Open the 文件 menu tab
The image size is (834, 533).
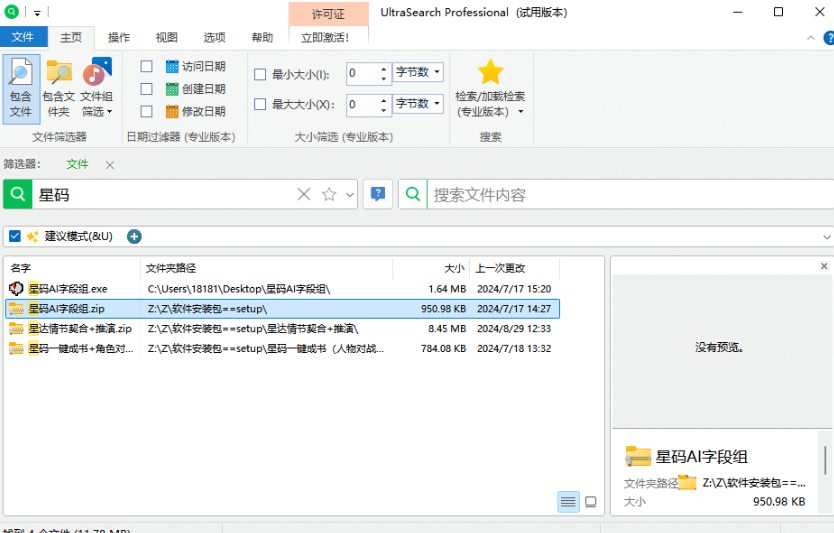coord(23,37)
